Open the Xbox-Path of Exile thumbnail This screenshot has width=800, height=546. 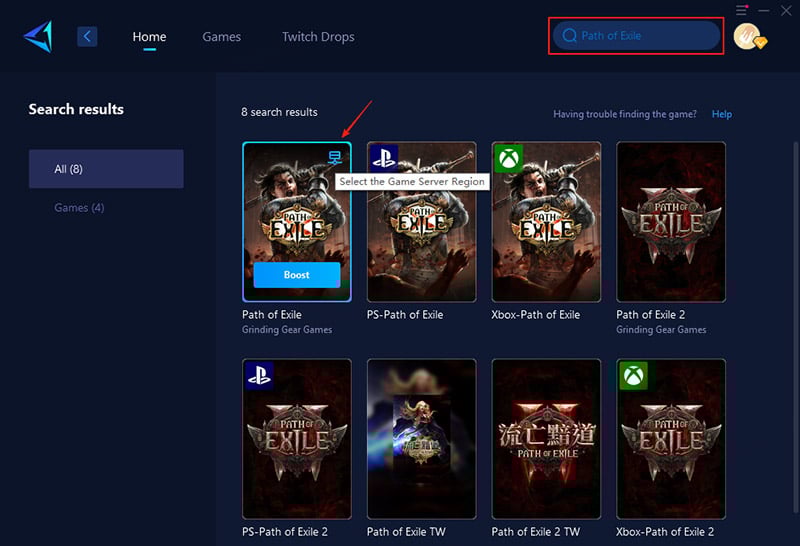(x=546, y=221)
